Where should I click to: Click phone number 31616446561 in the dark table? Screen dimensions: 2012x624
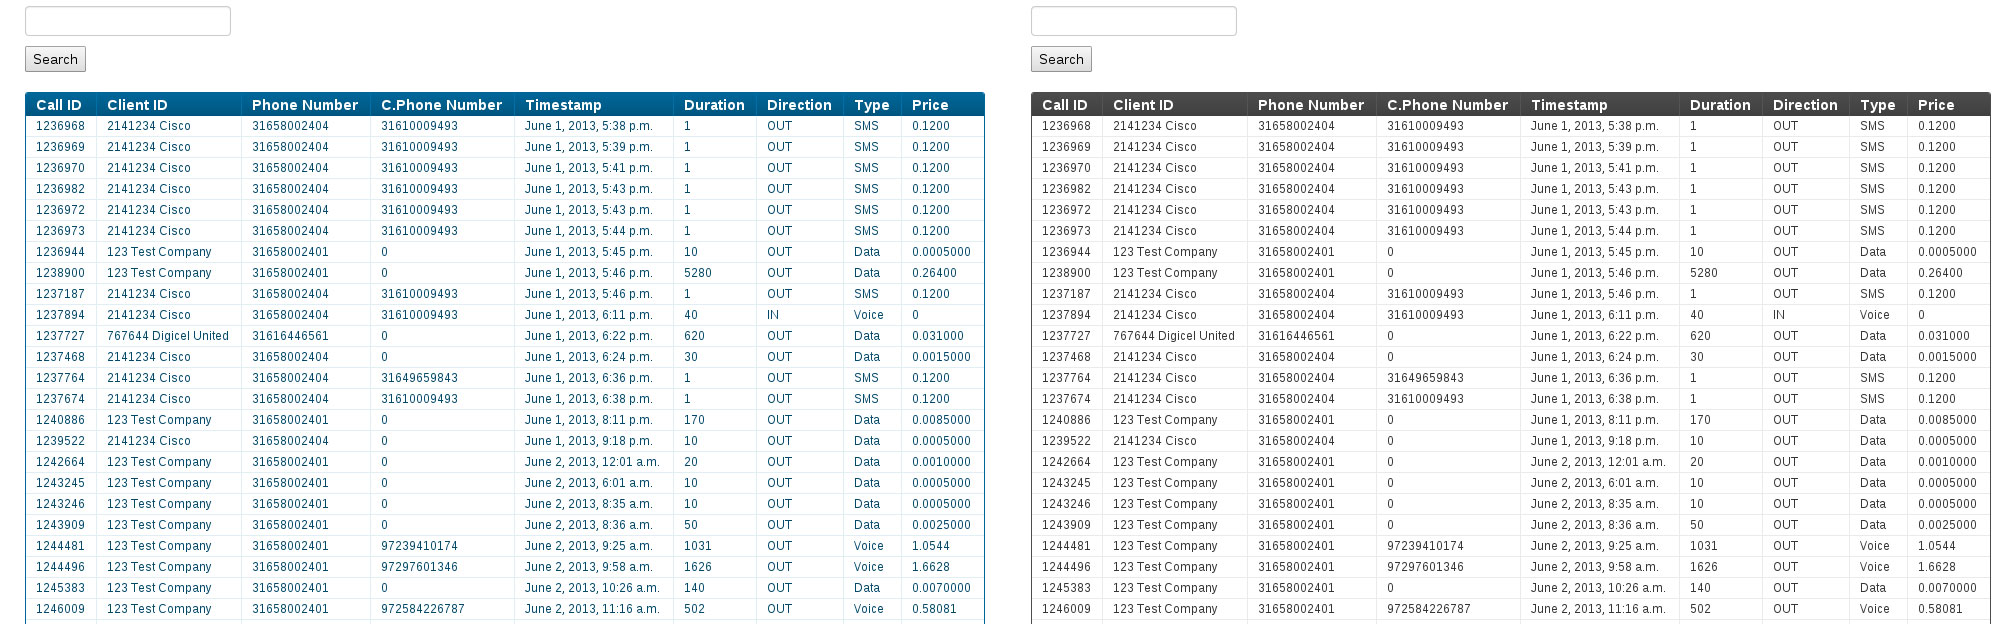tap(1296, 336)
